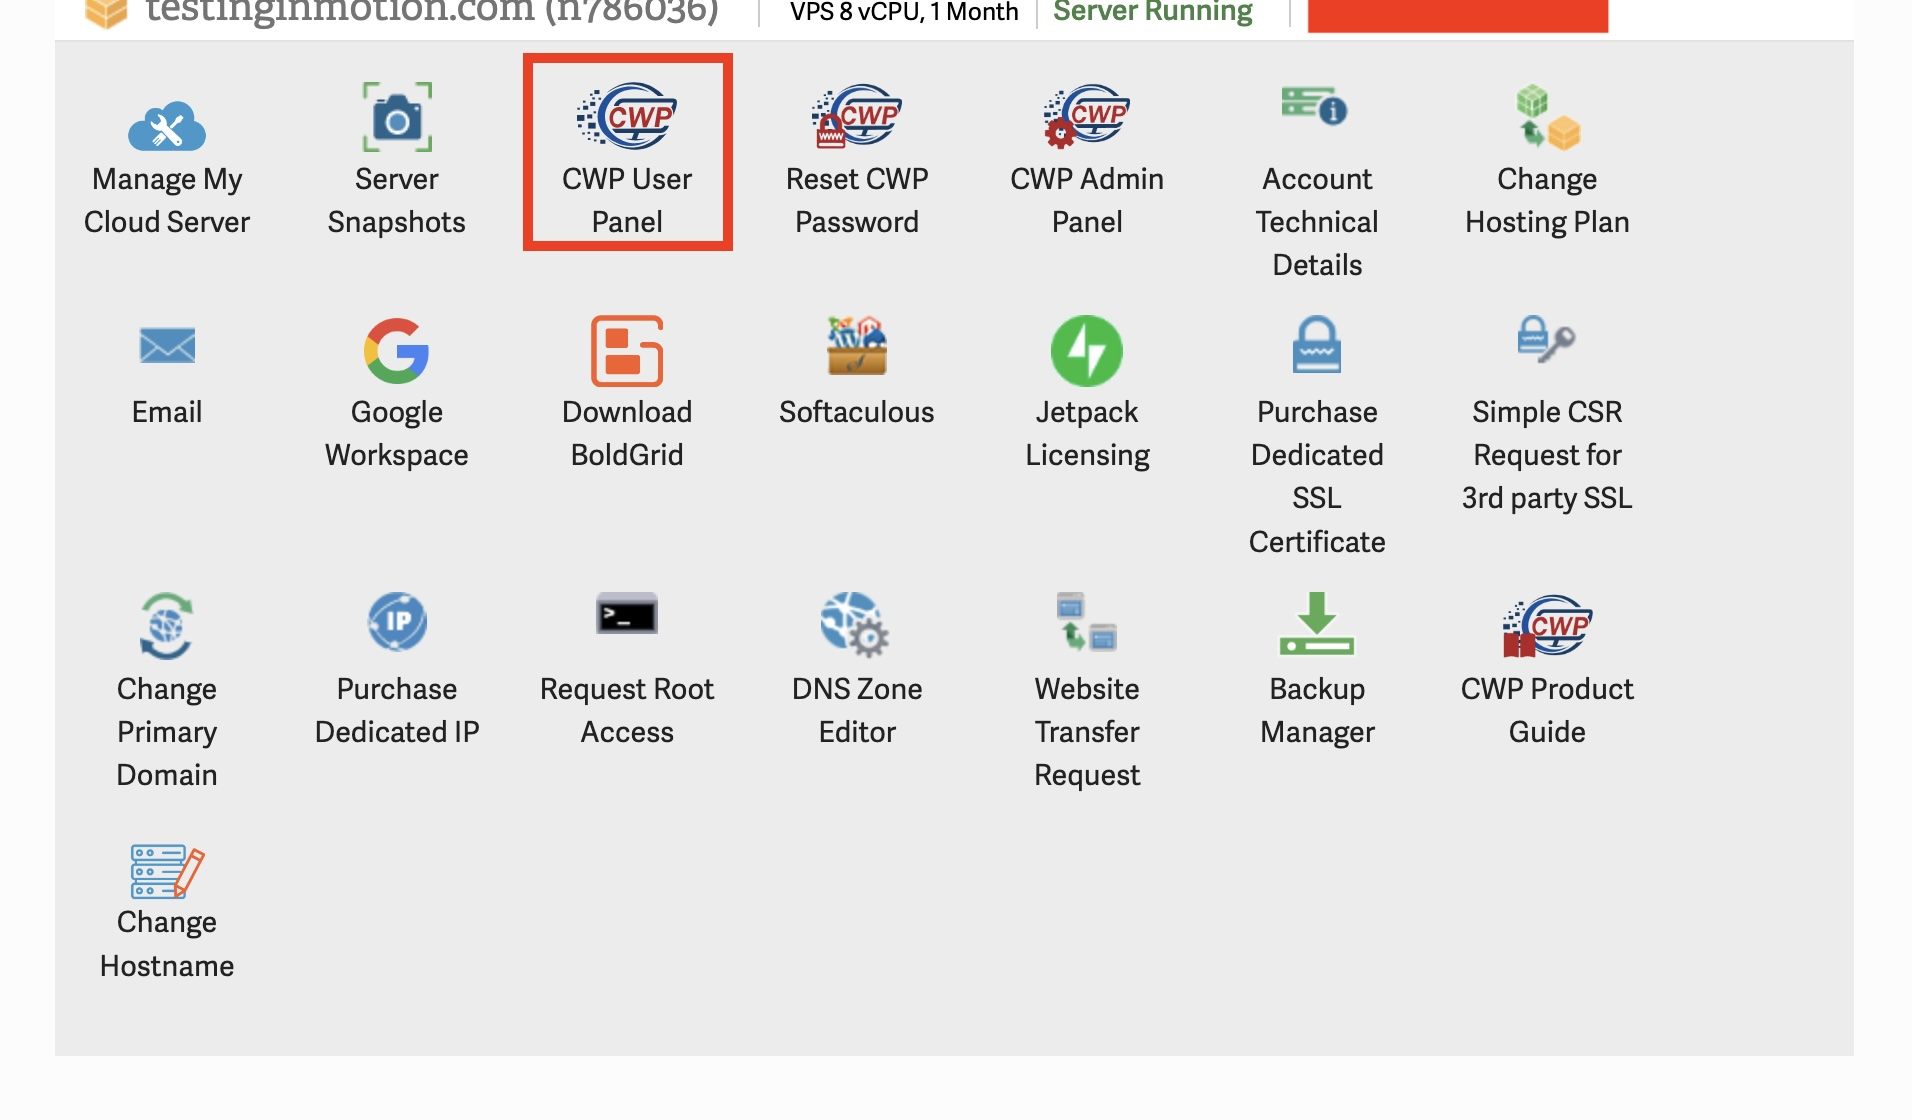This screenshot has width=1912, height=1120.
Task: Launch the CWP User Panel icon
Action: pyautogui.click(x=627, y=116)
